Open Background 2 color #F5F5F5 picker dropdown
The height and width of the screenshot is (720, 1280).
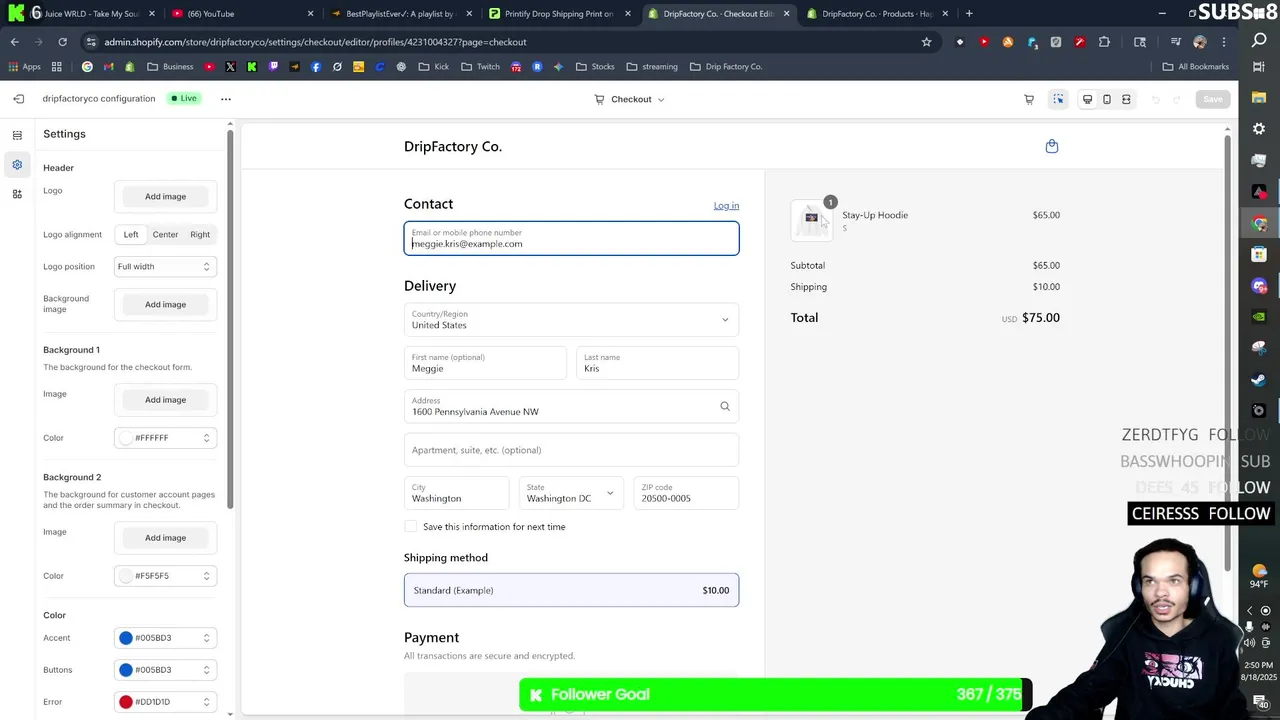(x=165, y=576)
